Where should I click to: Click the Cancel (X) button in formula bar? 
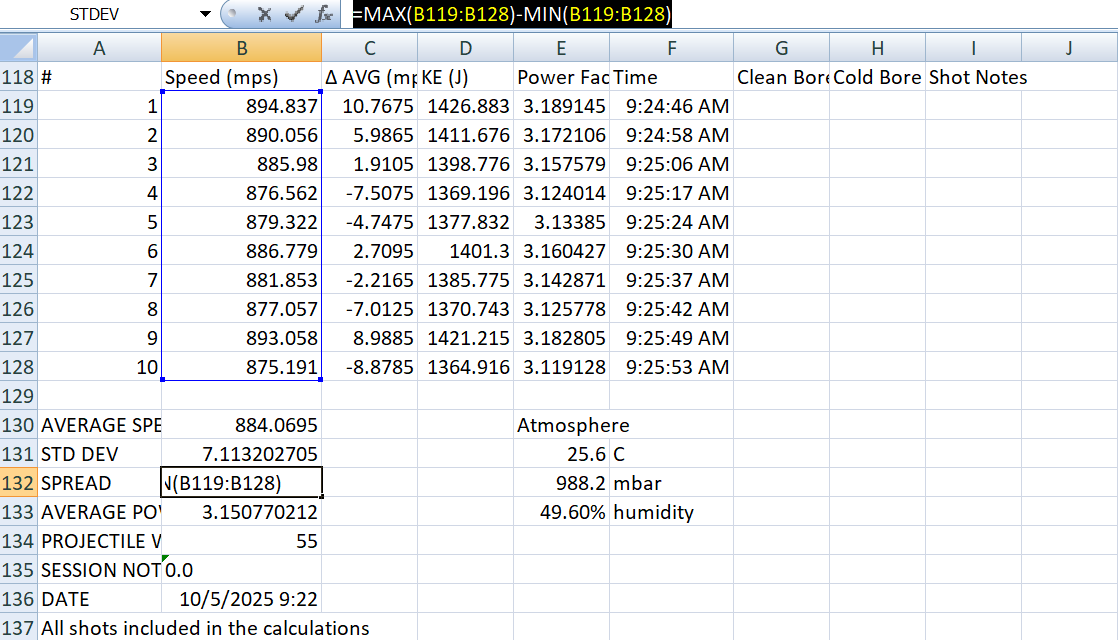(266, 15)
